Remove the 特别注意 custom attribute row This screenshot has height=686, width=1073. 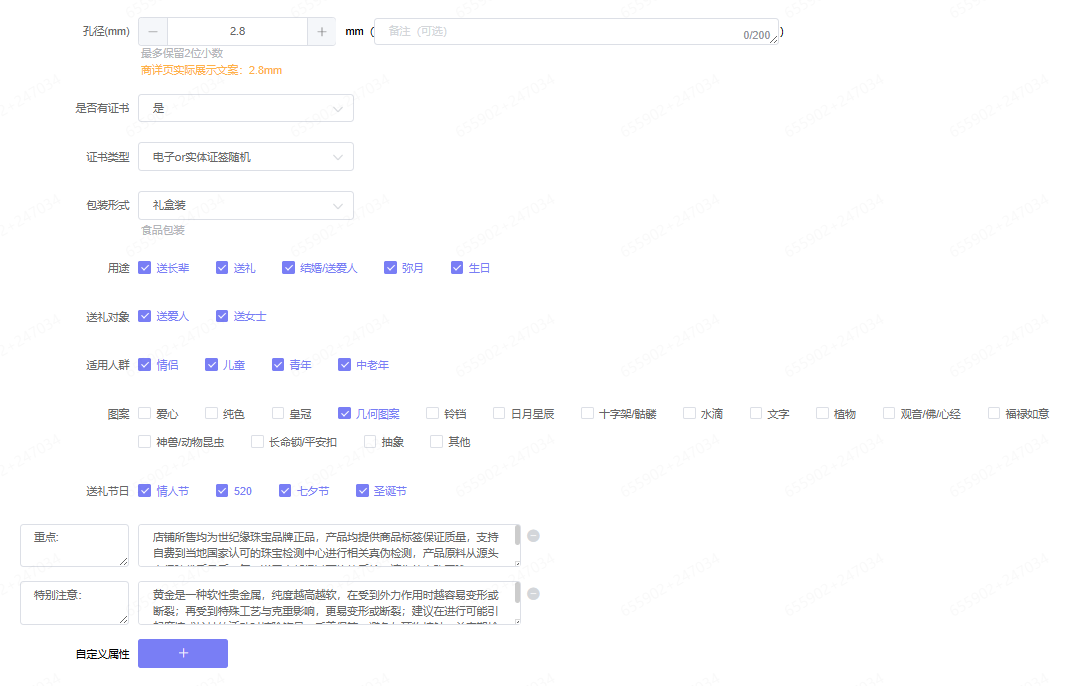[533, 594]
